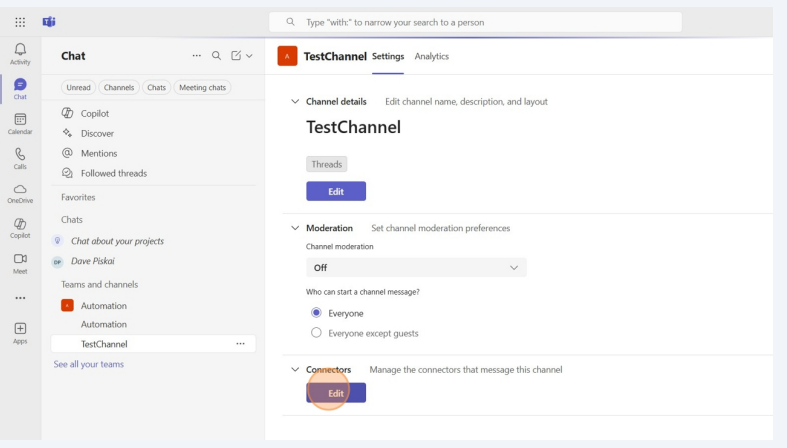Select the Settings tab
The width and height of the screenshot is (787, 448).
click(388, 56)
